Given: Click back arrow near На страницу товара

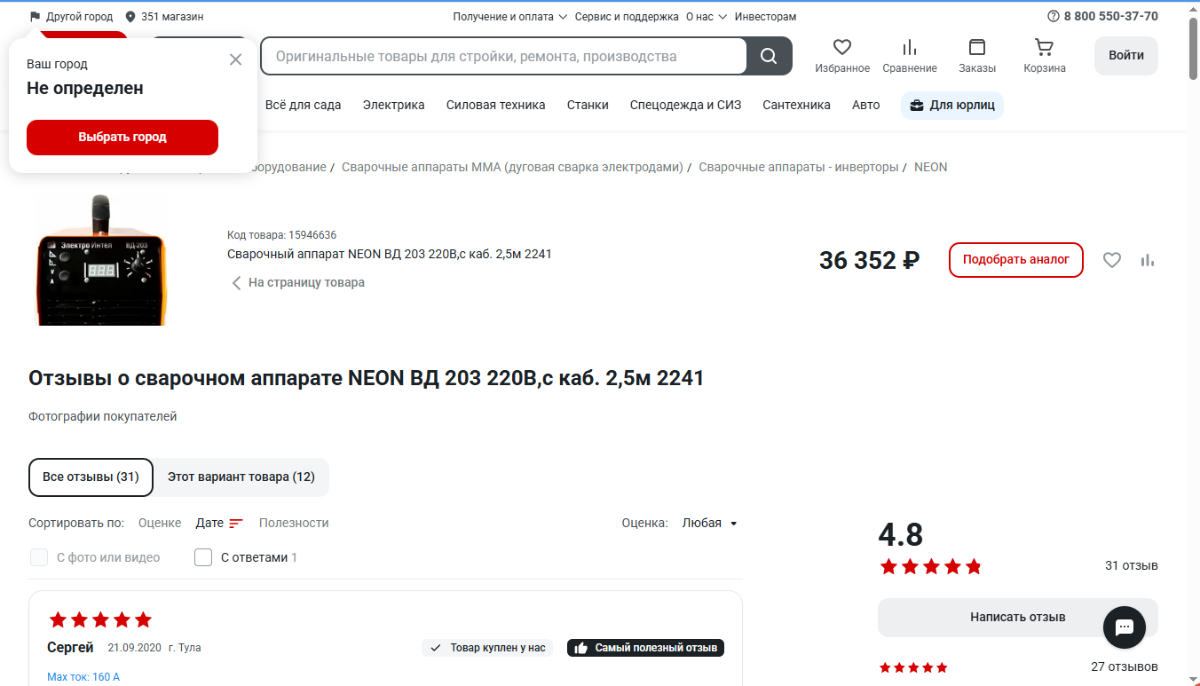Looking at the screenshot, I should 237,283.
